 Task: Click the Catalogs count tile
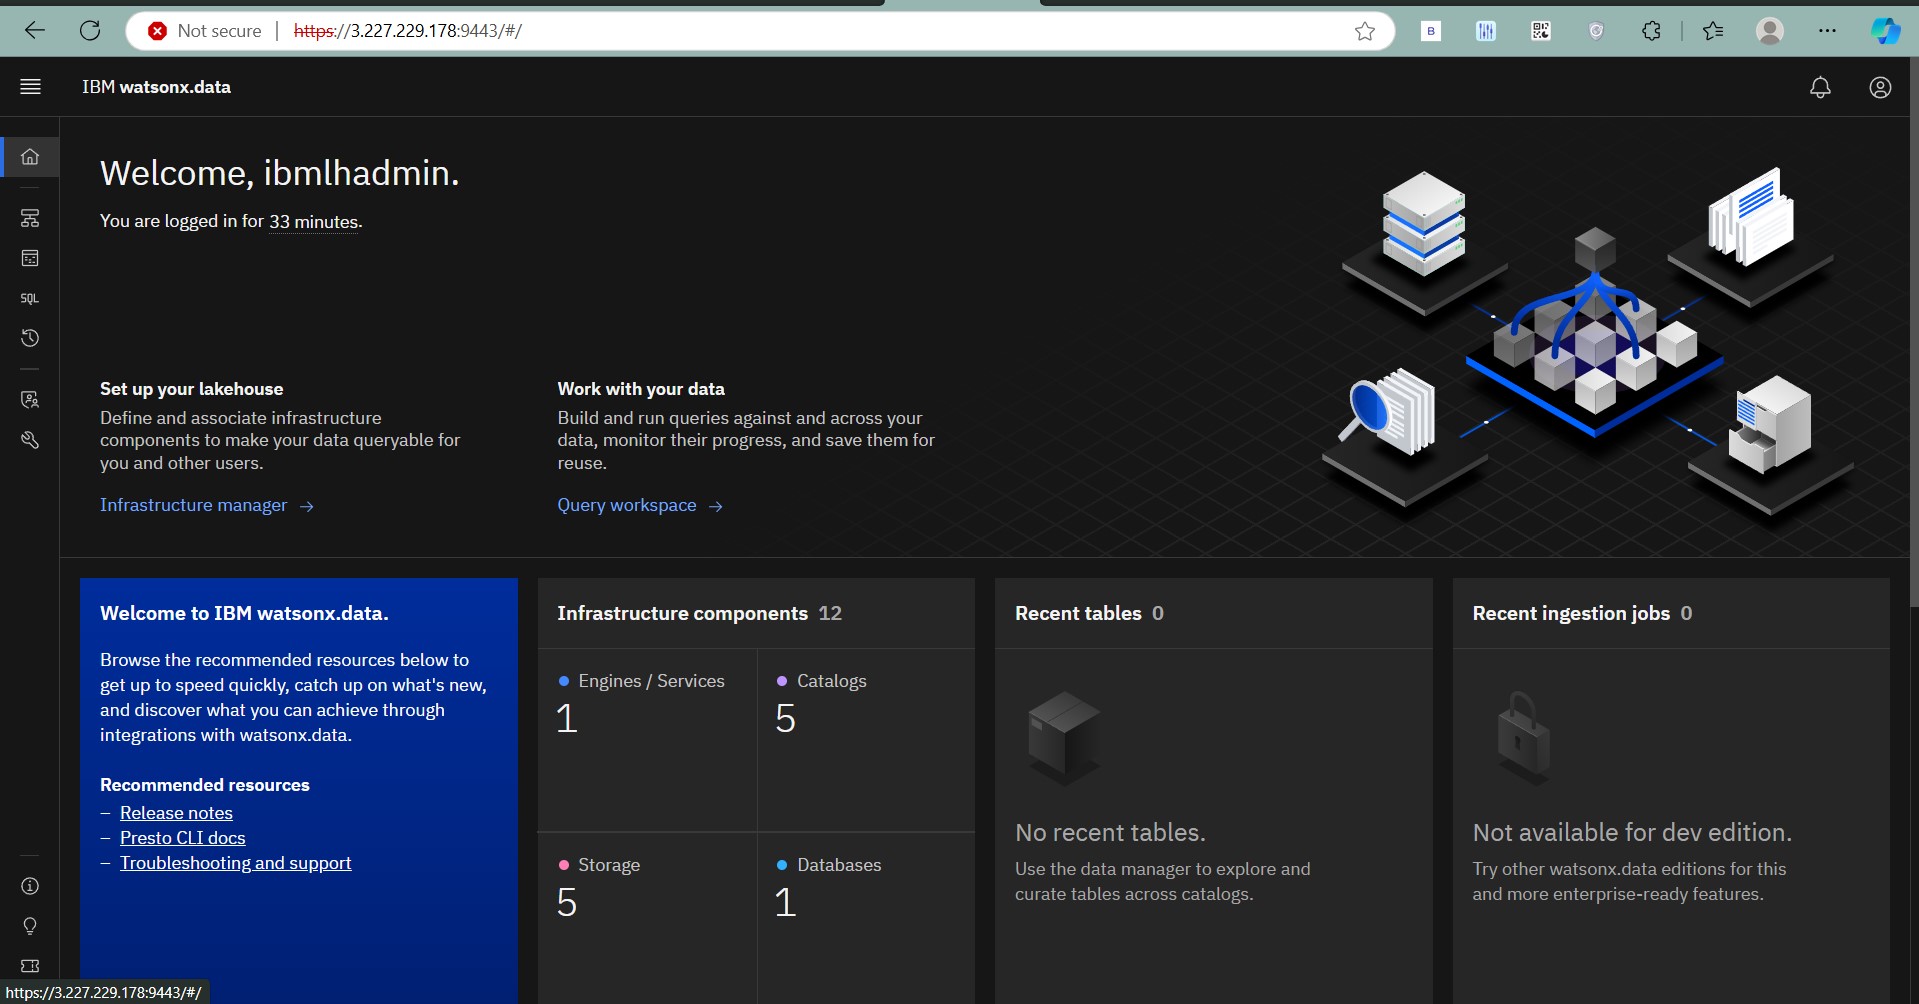866,740
